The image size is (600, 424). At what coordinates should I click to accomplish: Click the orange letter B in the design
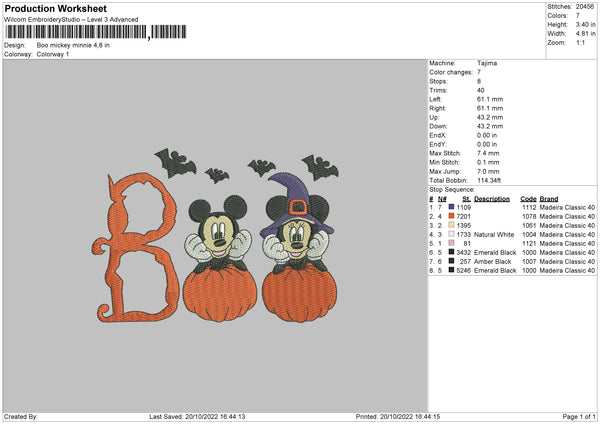[x=135, y=248]
